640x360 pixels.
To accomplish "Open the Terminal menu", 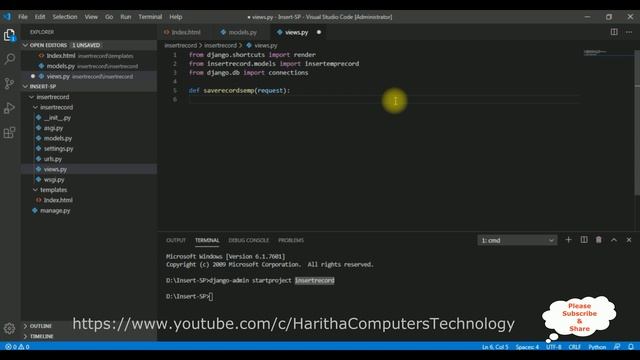I will click(150, 17).
